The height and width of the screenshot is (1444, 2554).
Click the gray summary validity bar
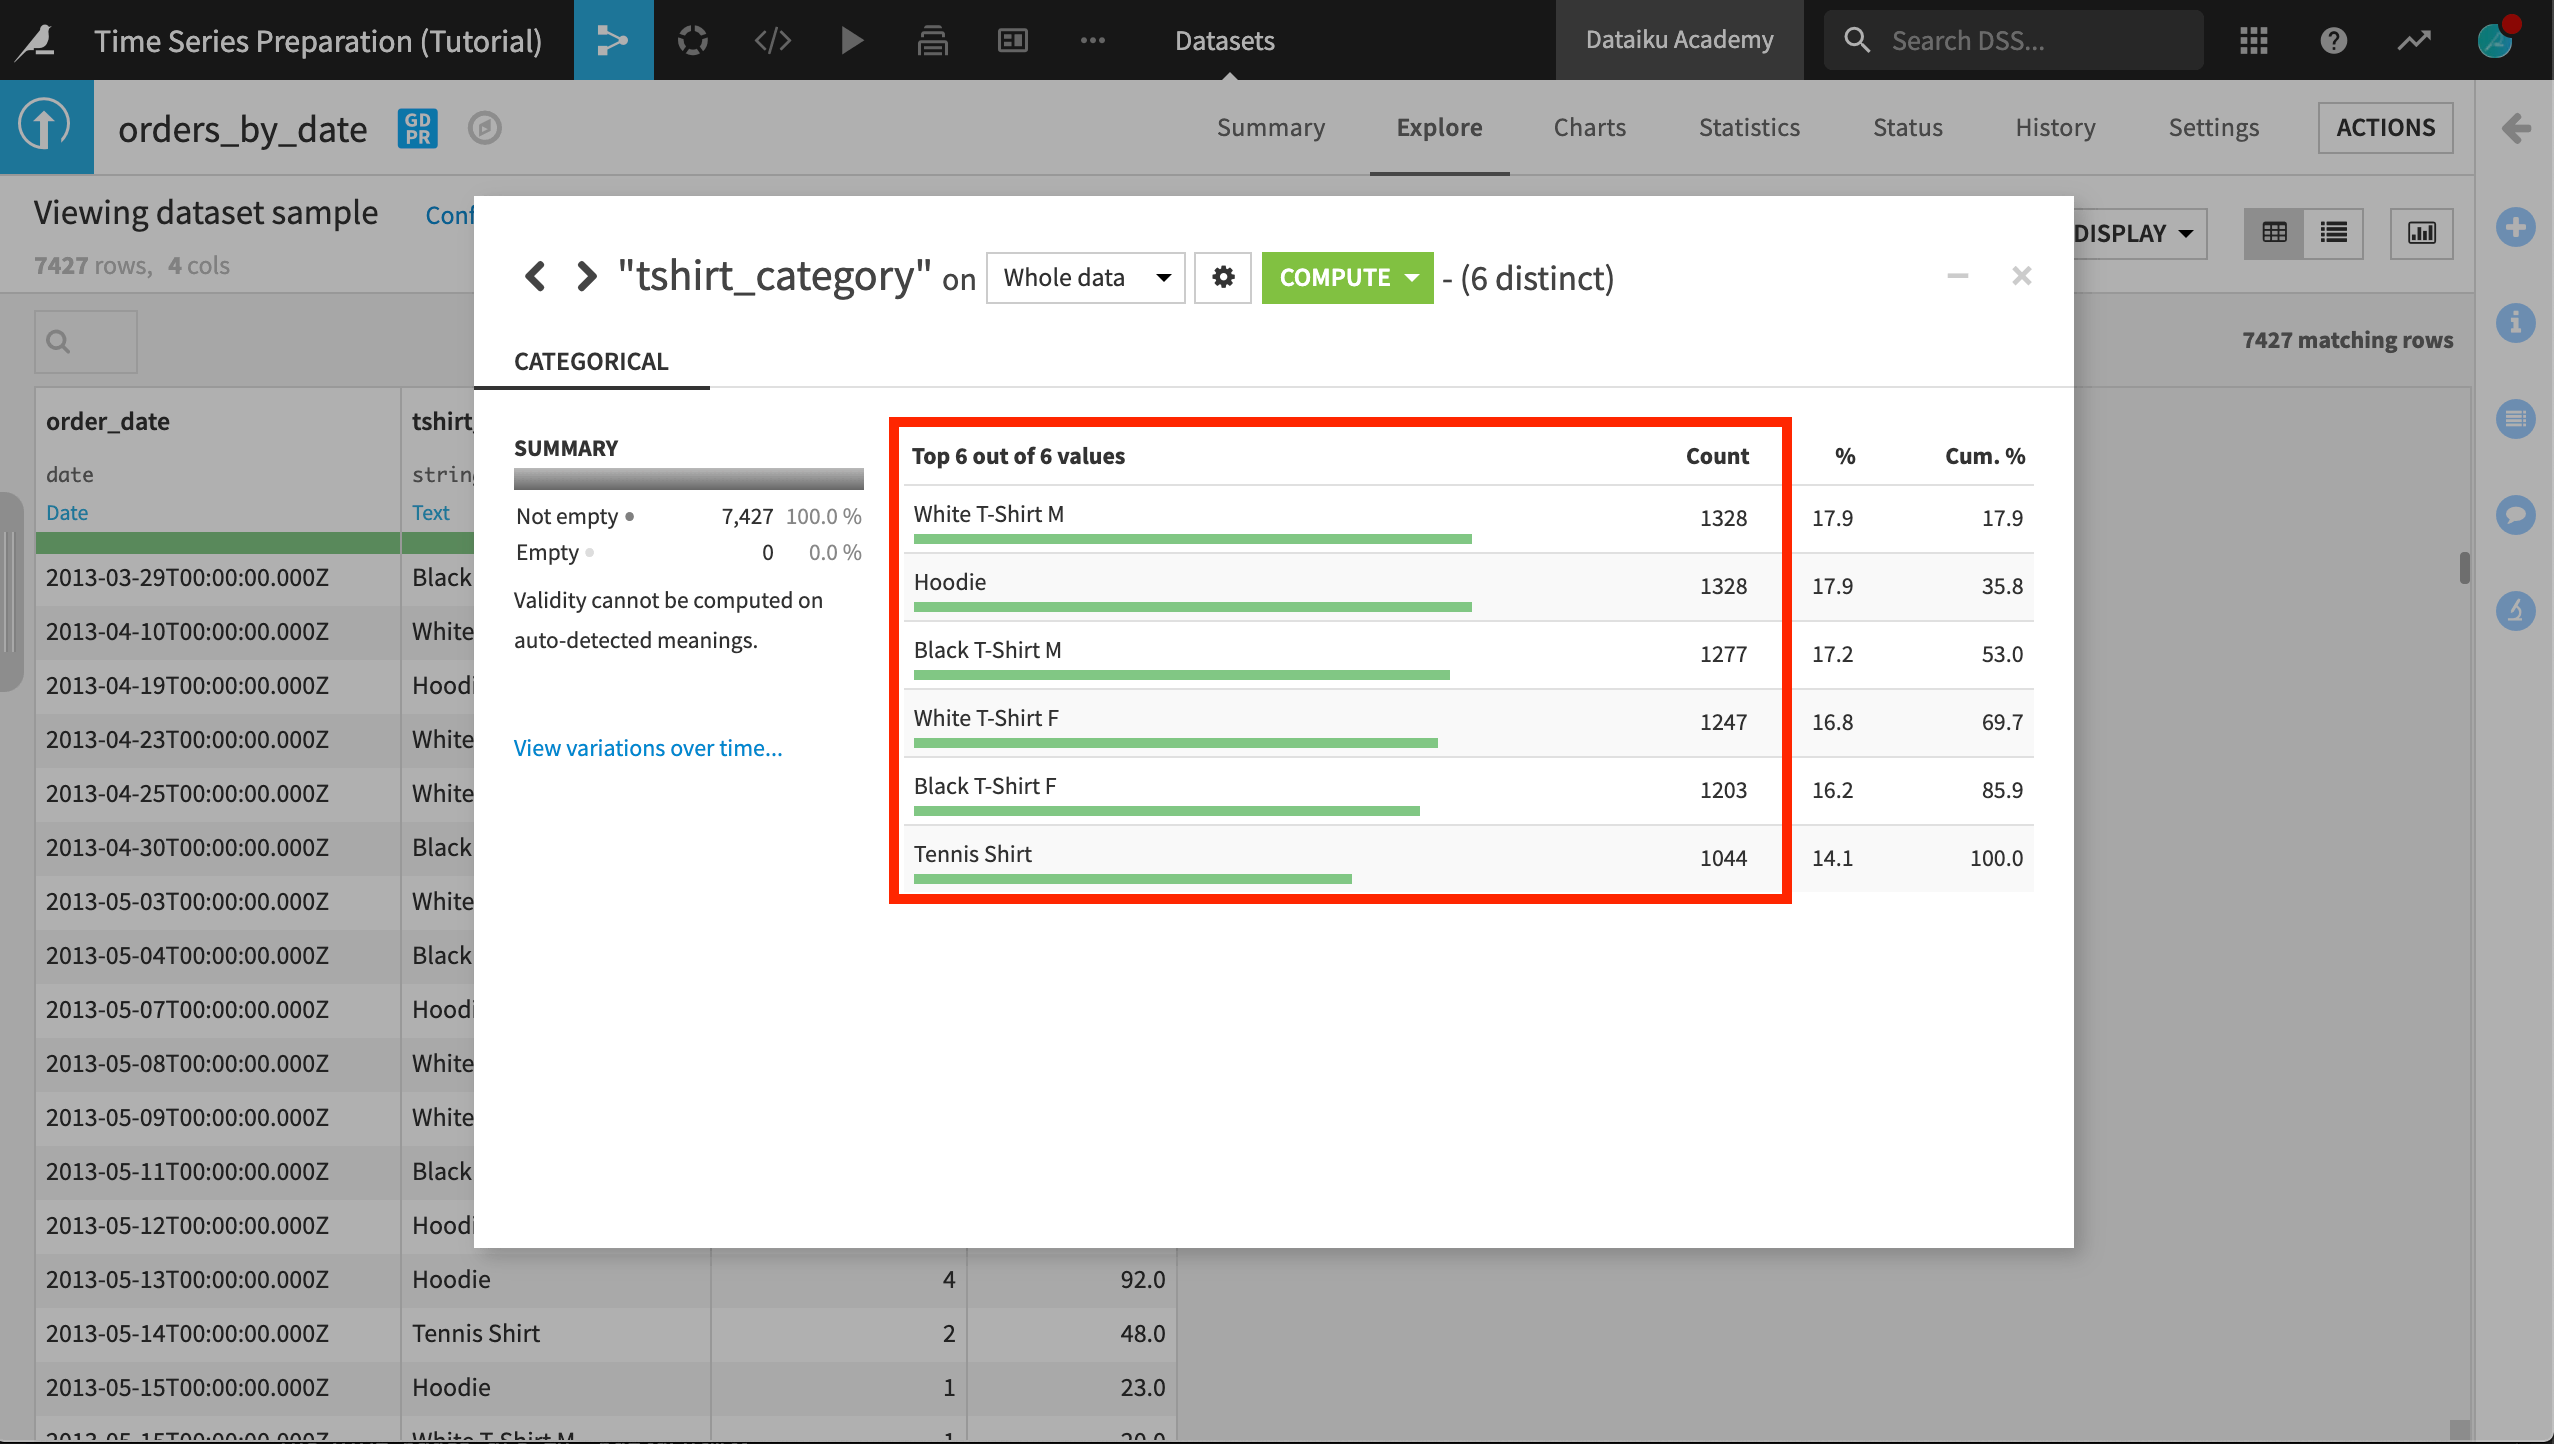pos(688,478)
